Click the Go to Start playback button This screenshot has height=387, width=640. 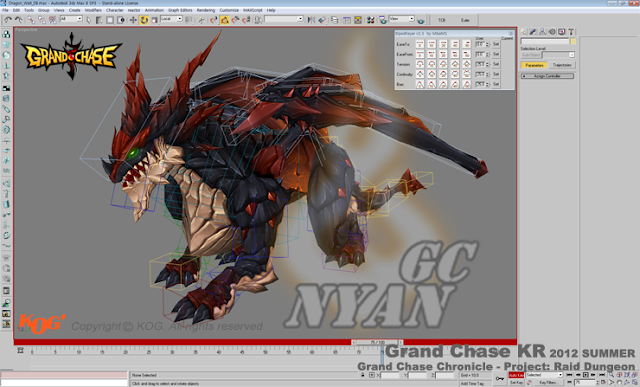coord(569,375)
